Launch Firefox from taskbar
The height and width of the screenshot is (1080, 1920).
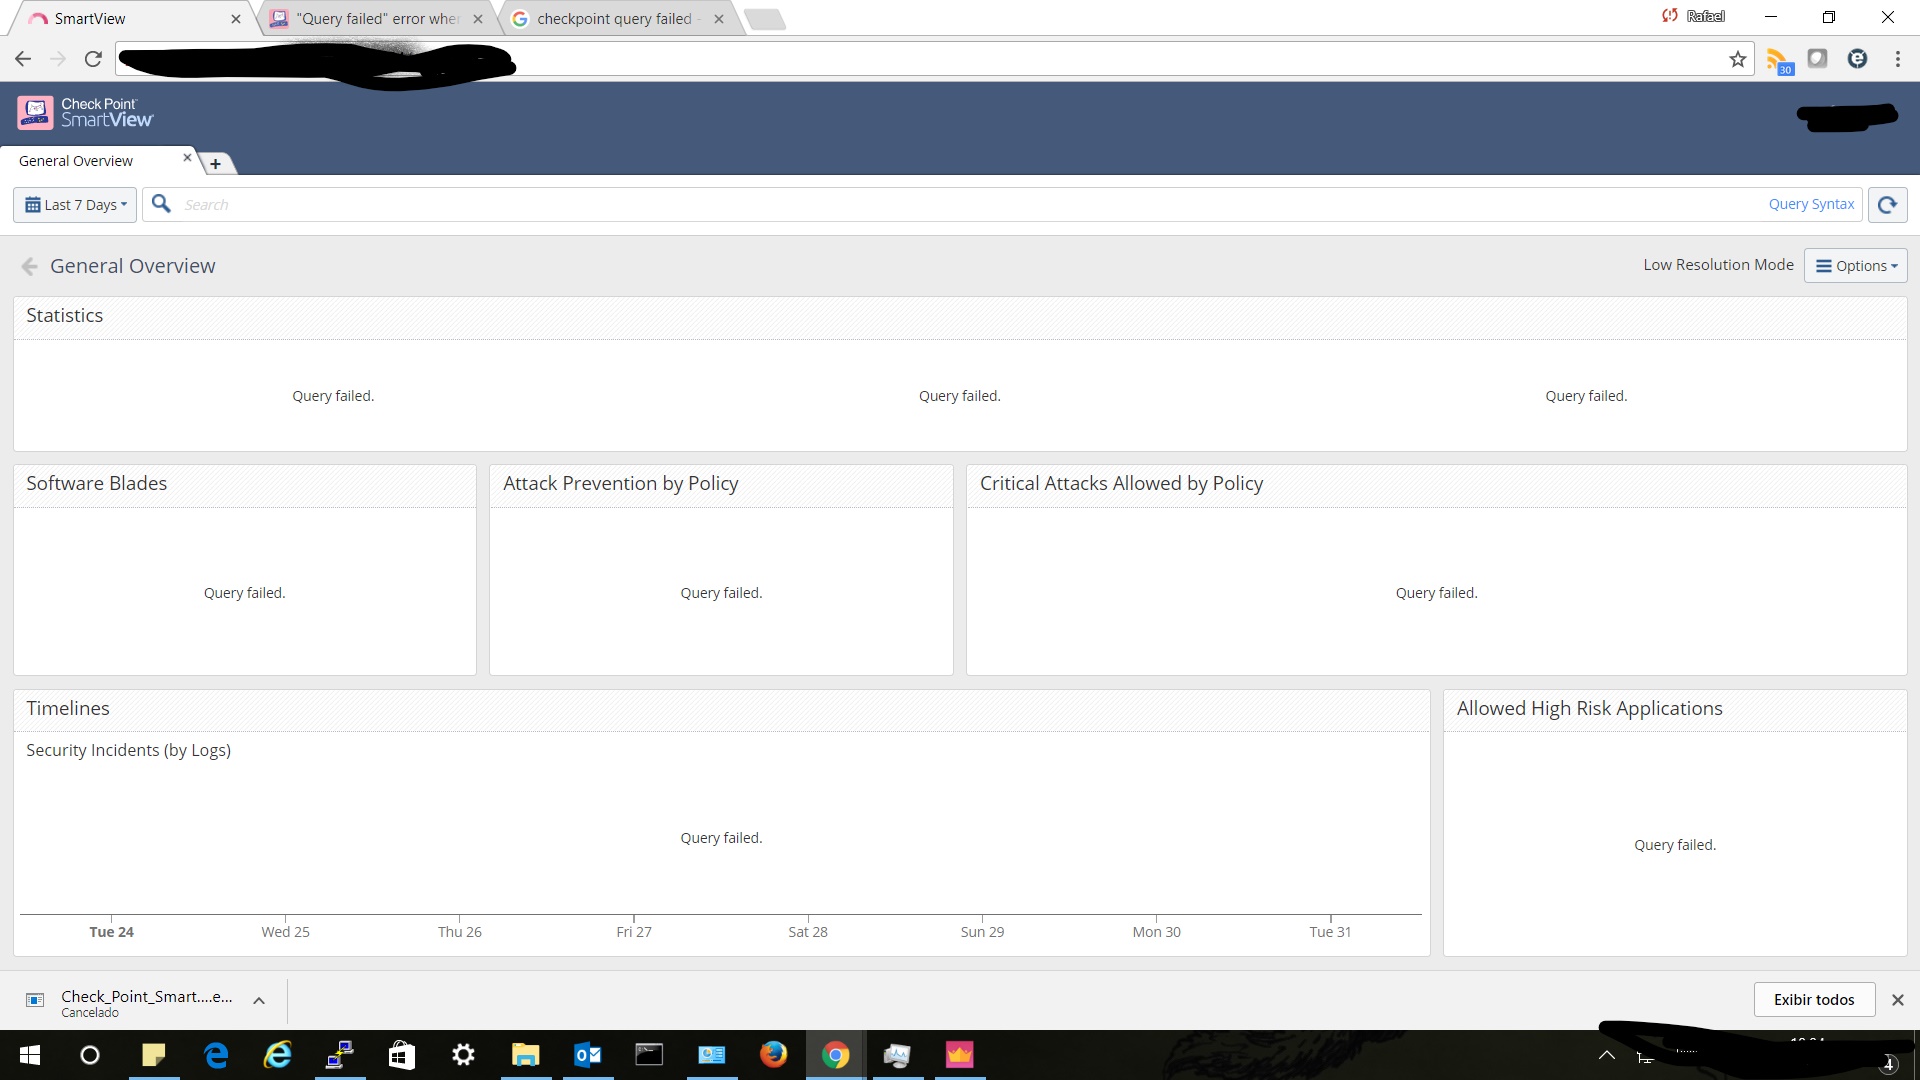(773, 1055)
